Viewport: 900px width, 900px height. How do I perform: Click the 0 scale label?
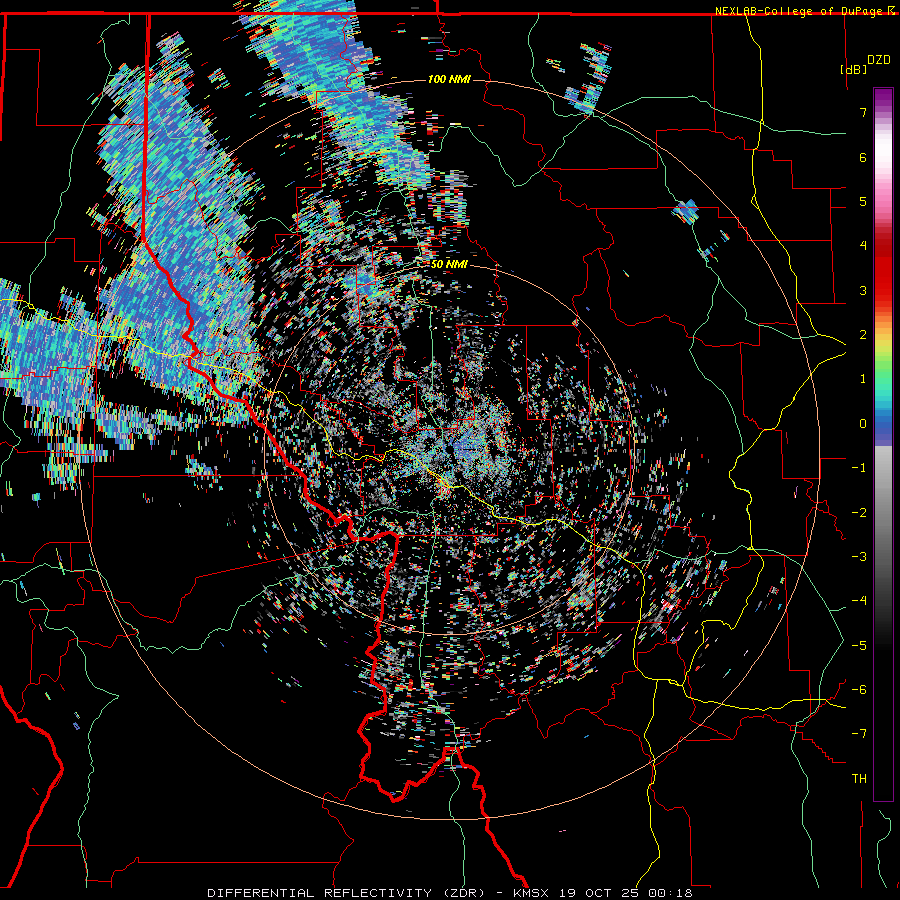coord(863,424)
